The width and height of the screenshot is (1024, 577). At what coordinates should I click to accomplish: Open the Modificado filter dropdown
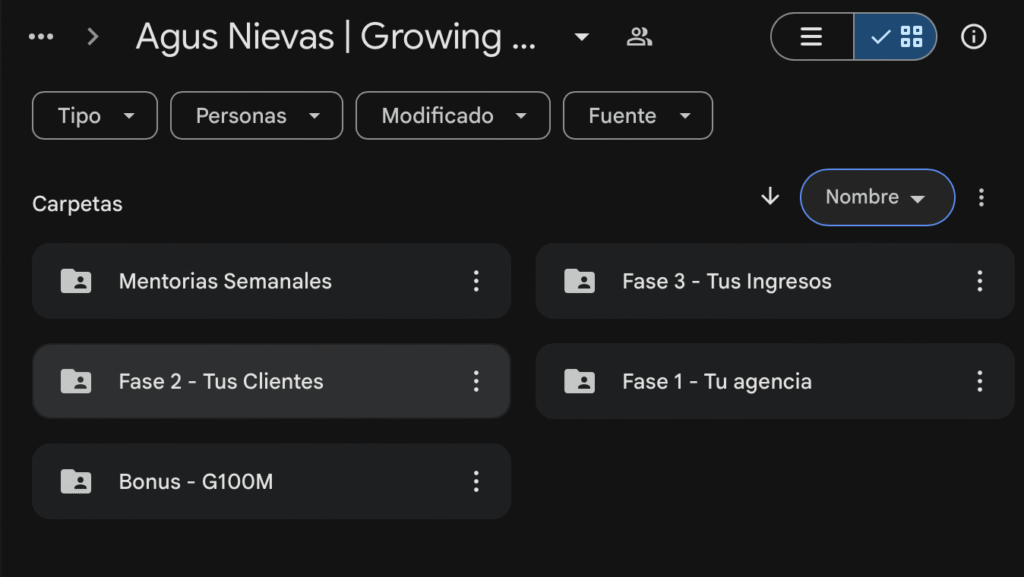pos(453,116)
